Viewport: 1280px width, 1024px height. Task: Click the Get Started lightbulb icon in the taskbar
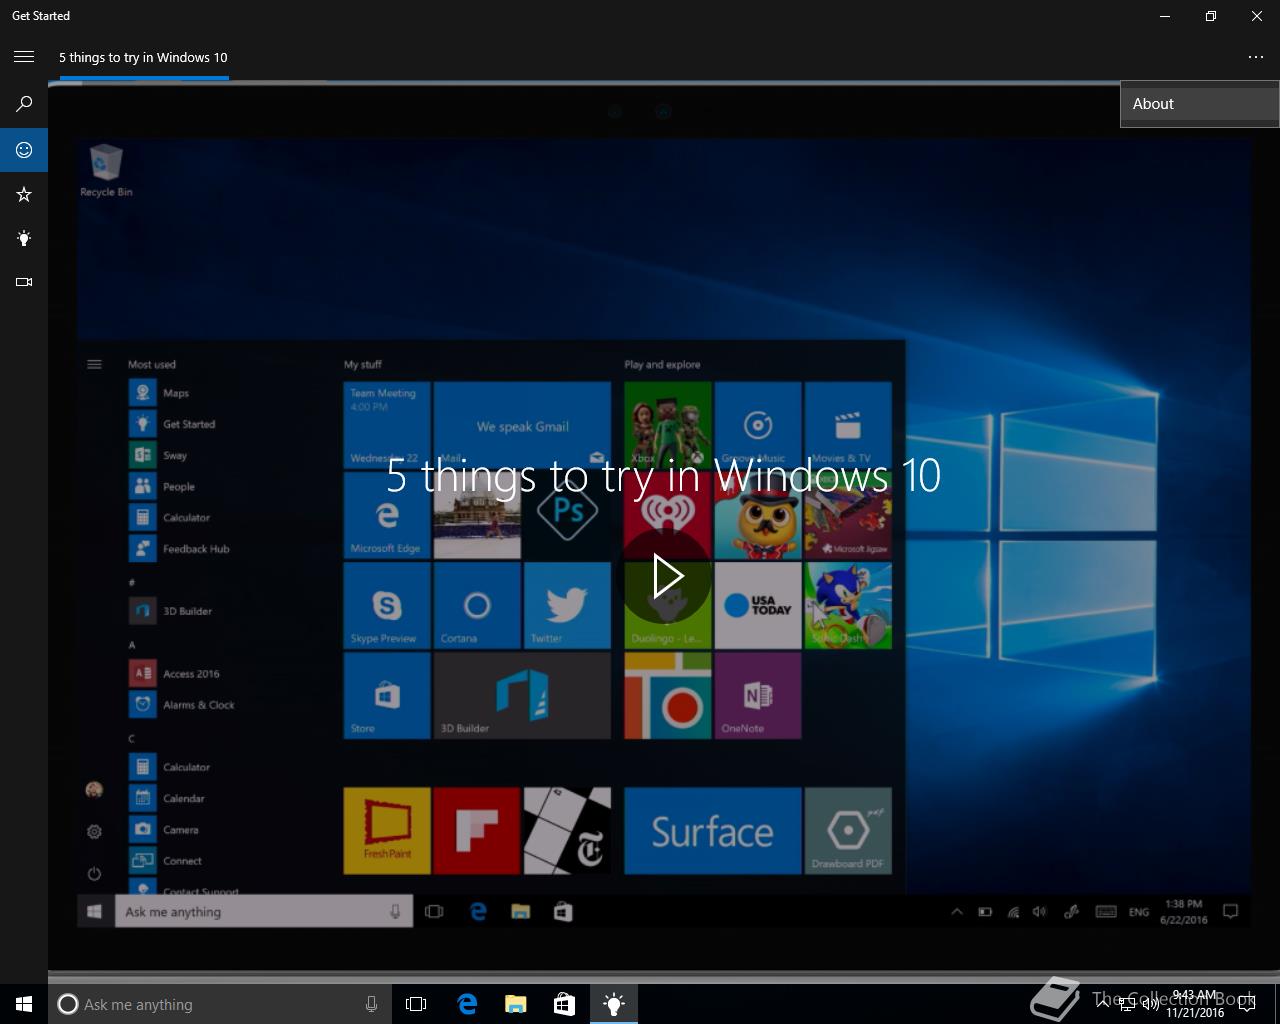tap(614, 1004)
